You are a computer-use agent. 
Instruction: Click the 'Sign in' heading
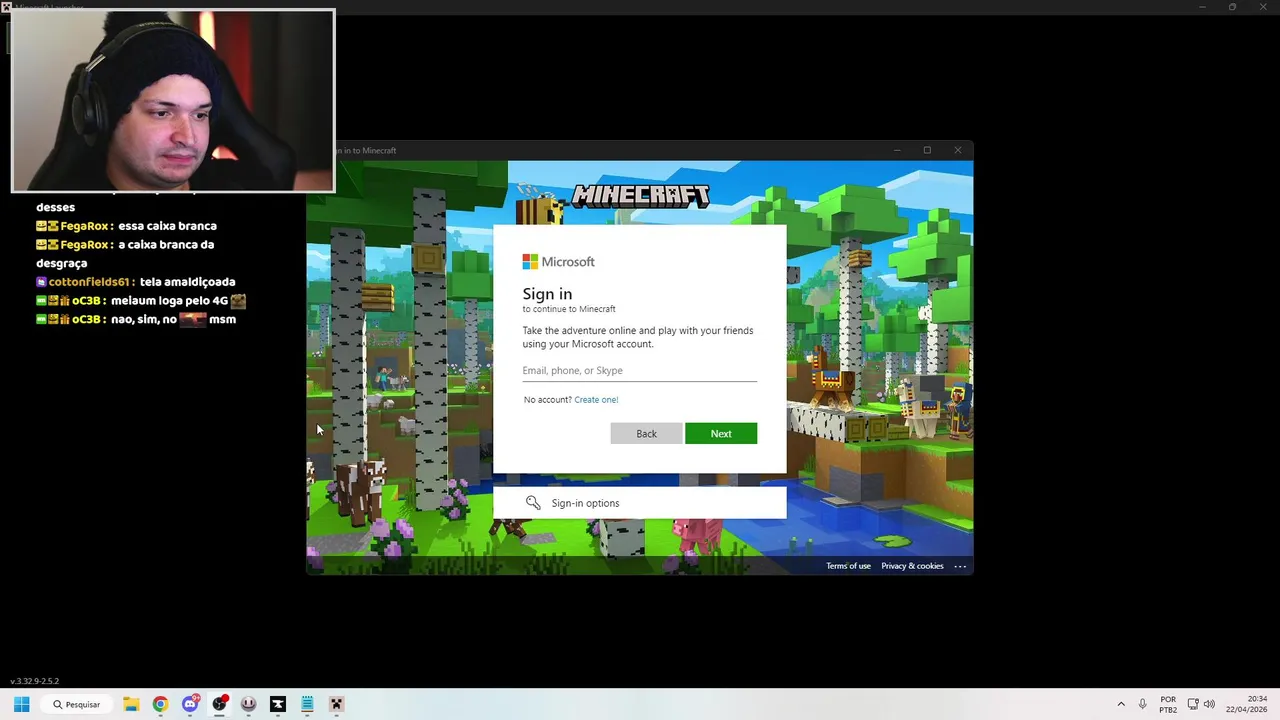coord(547,294)
